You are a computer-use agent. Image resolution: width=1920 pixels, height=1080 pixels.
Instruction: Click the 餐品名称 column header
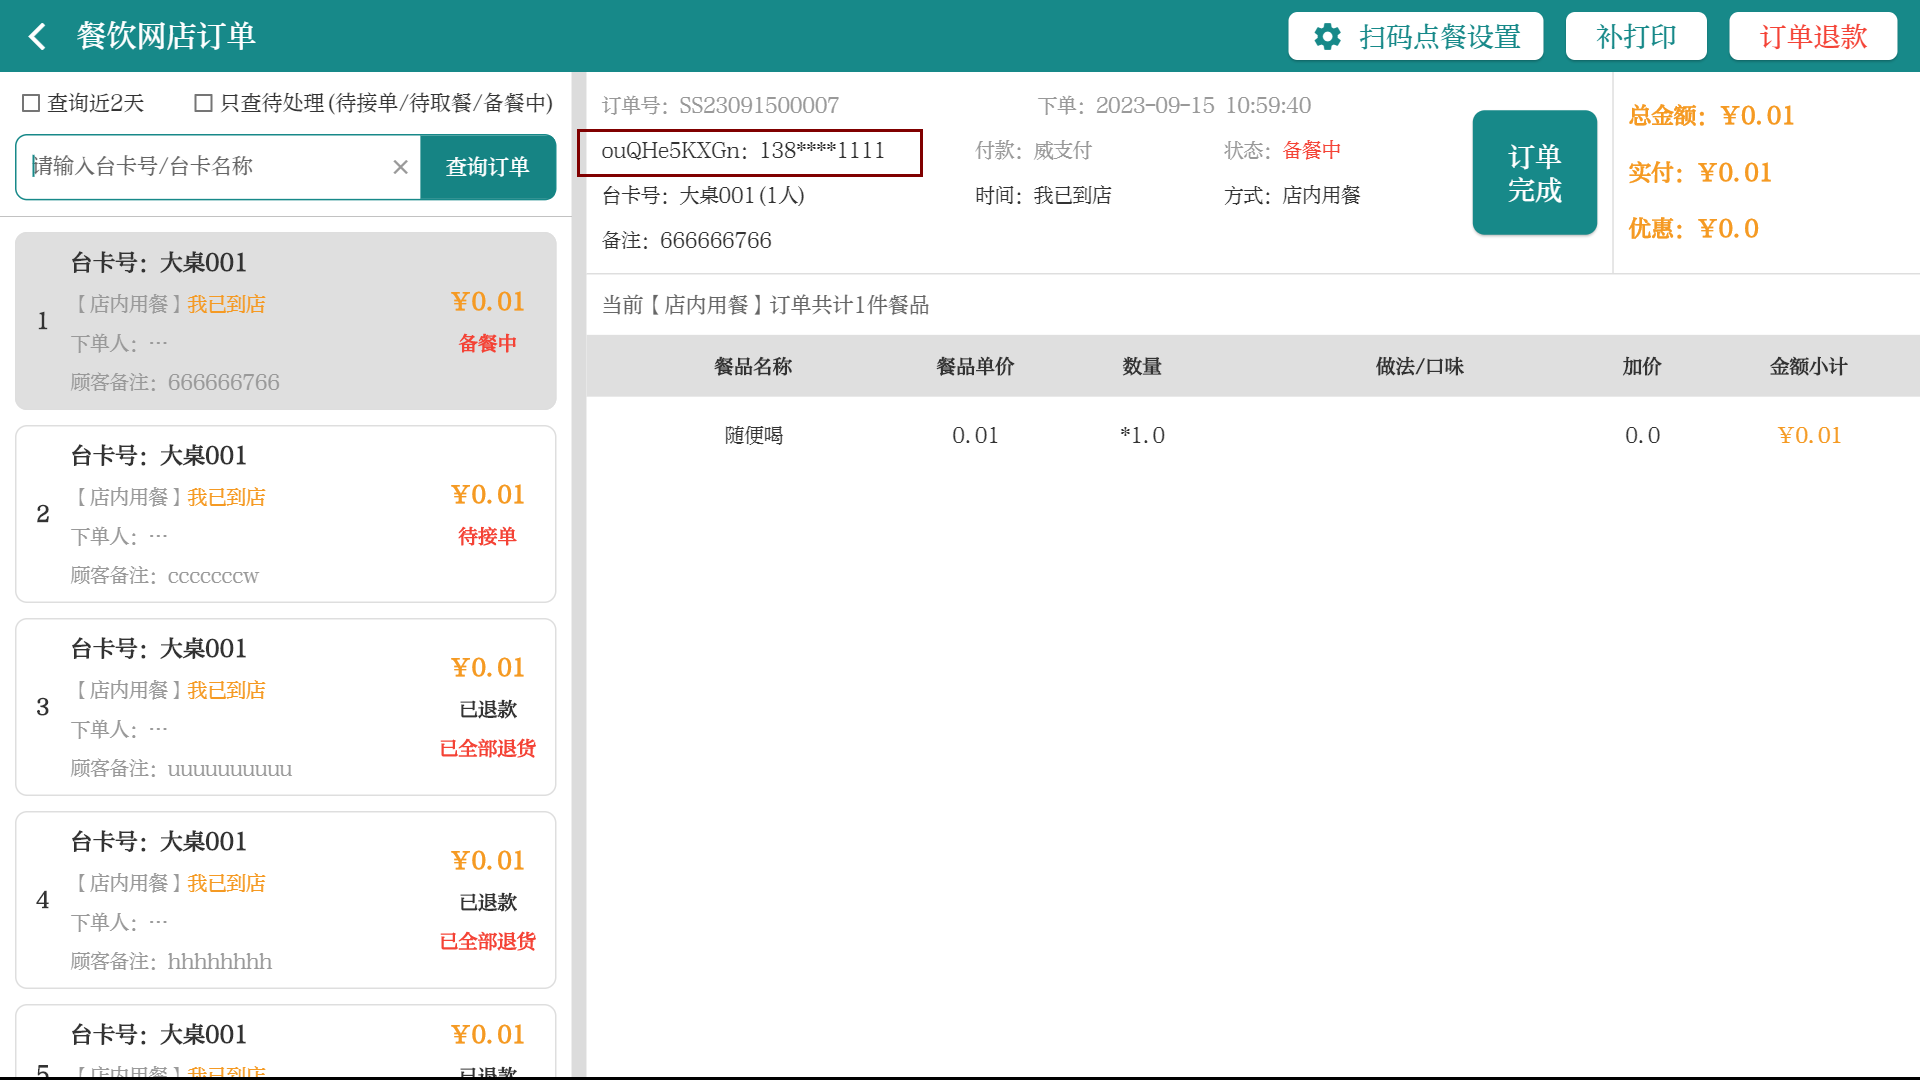[x=752, y=366]
